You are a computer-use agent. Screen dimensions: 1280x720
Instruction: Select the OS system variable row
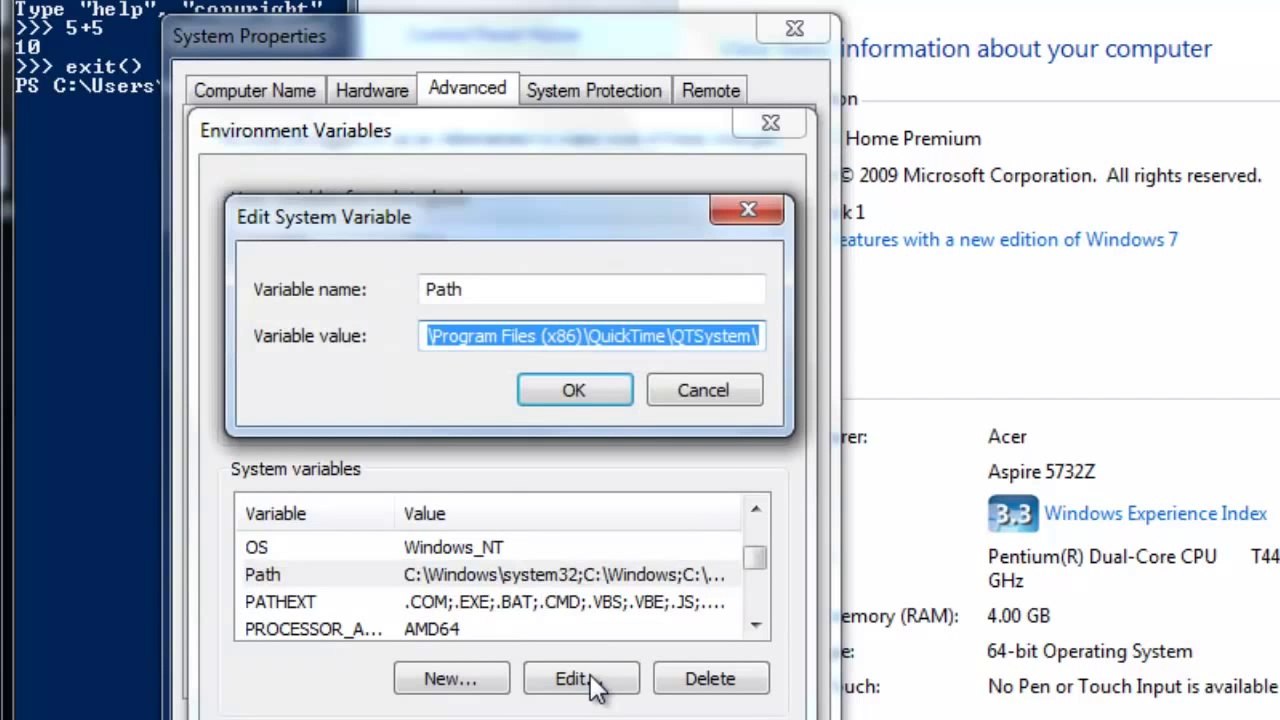(490, 547)
